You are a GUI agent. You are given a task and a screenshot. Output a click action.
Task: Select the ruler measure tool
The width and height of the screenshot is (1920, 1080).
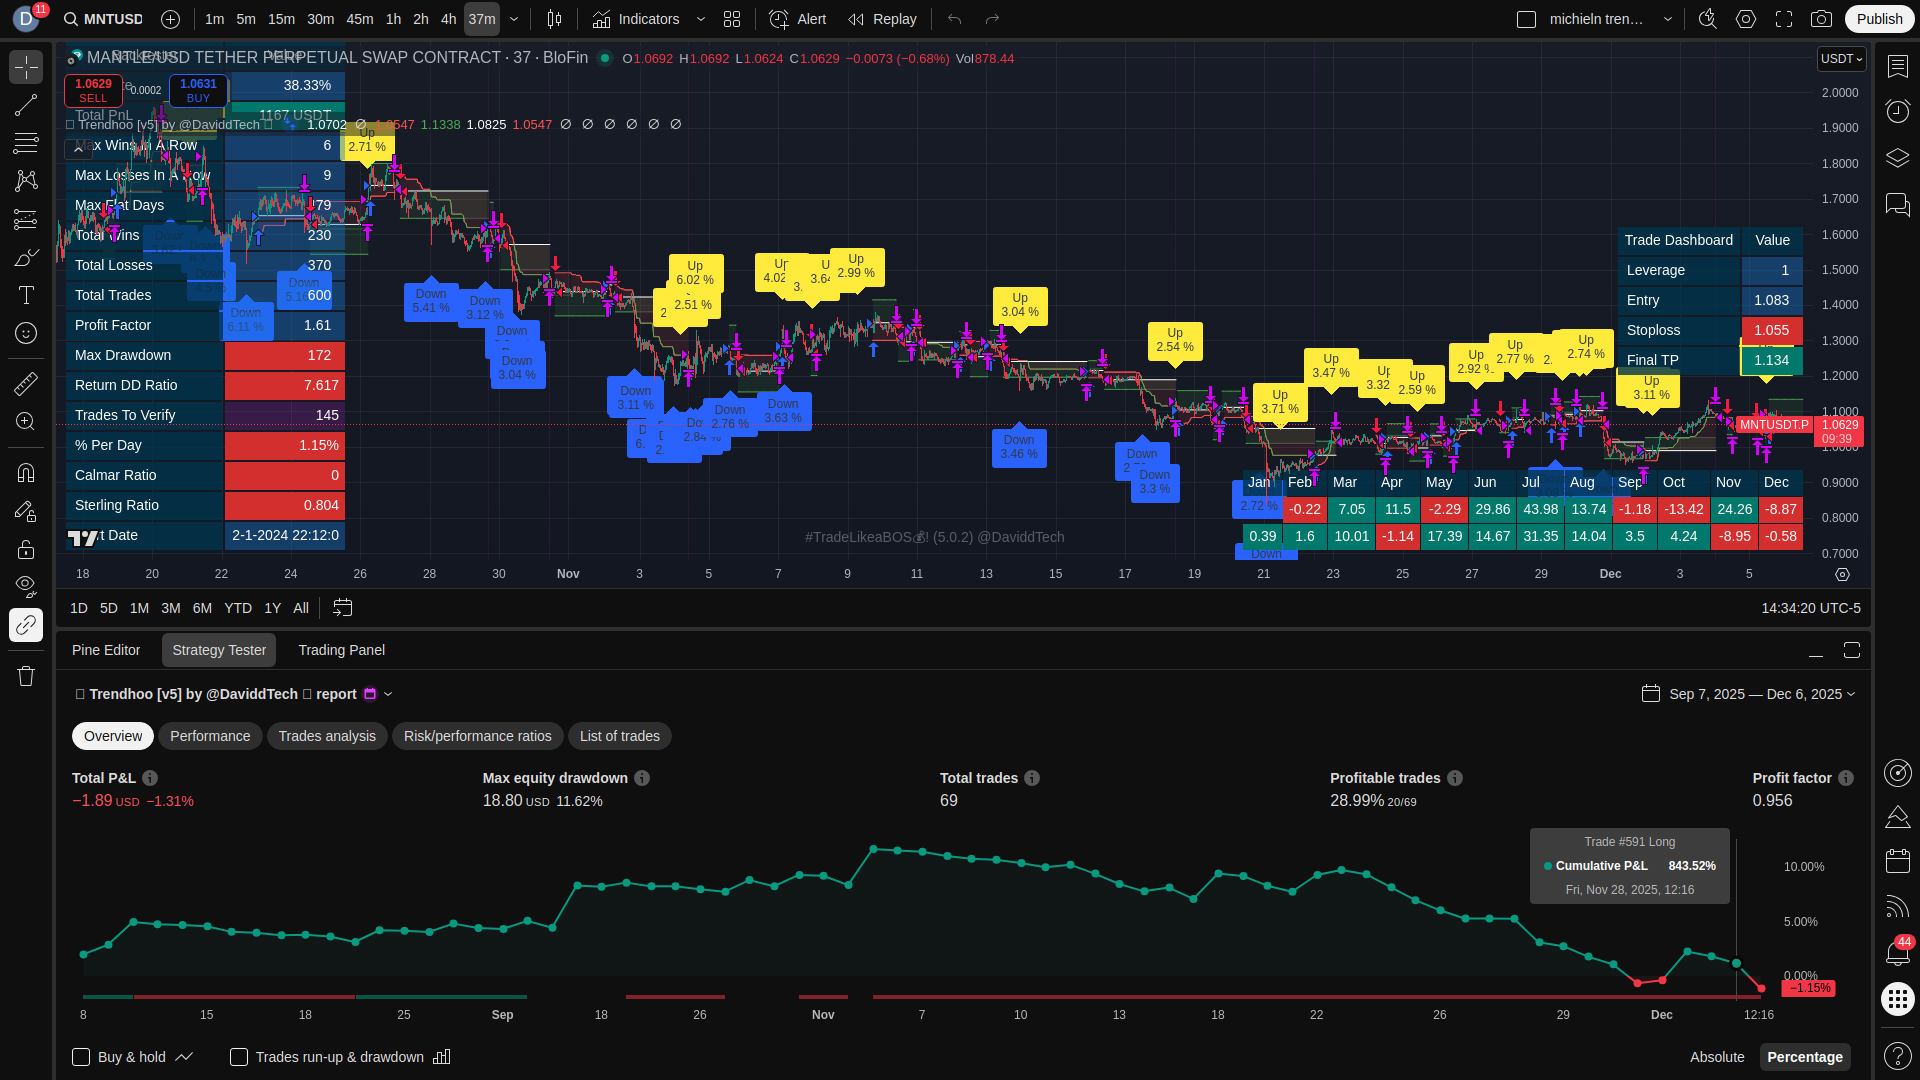click(26, 383)
